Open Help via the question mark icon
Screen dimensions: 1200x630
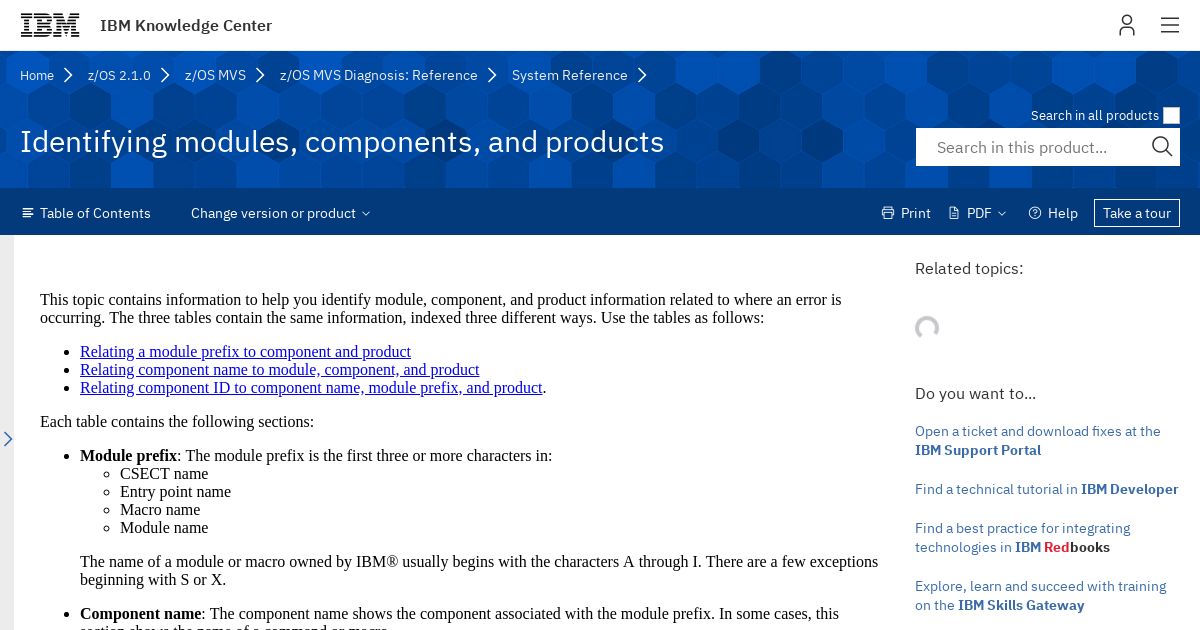[1035, 213]
